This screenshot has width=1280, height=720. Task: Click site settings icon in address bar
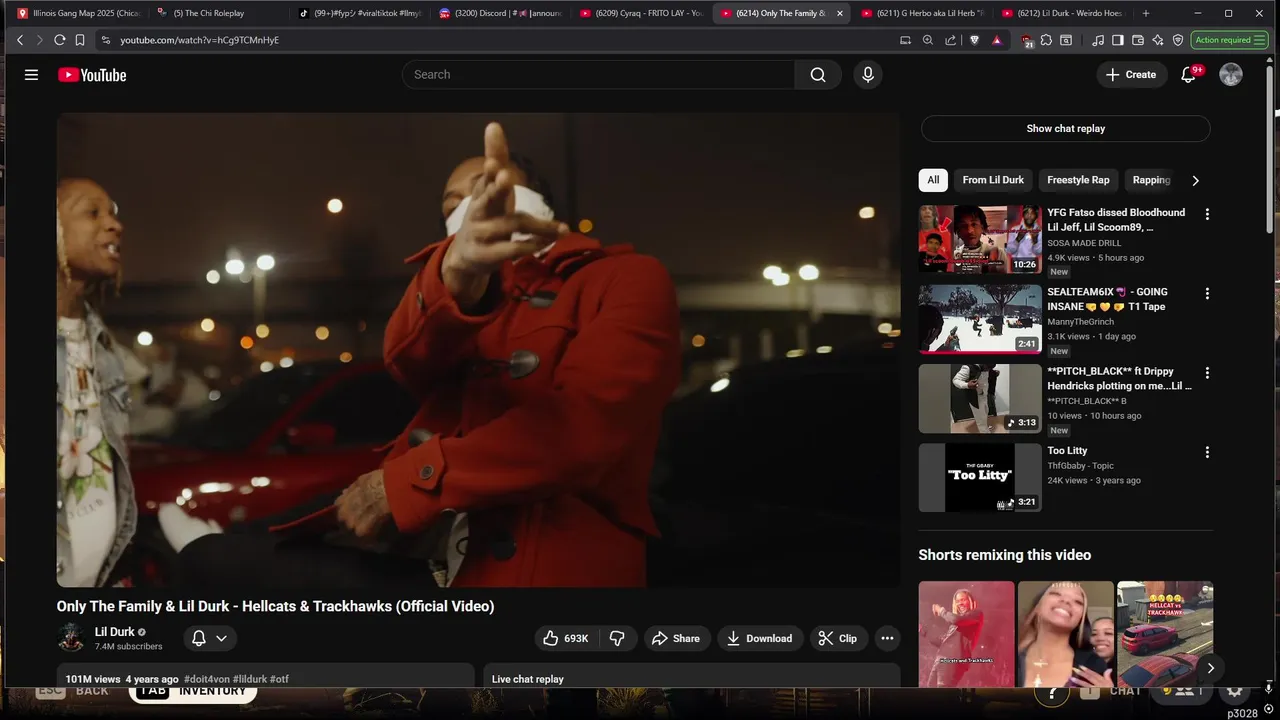tap(105, 40)
